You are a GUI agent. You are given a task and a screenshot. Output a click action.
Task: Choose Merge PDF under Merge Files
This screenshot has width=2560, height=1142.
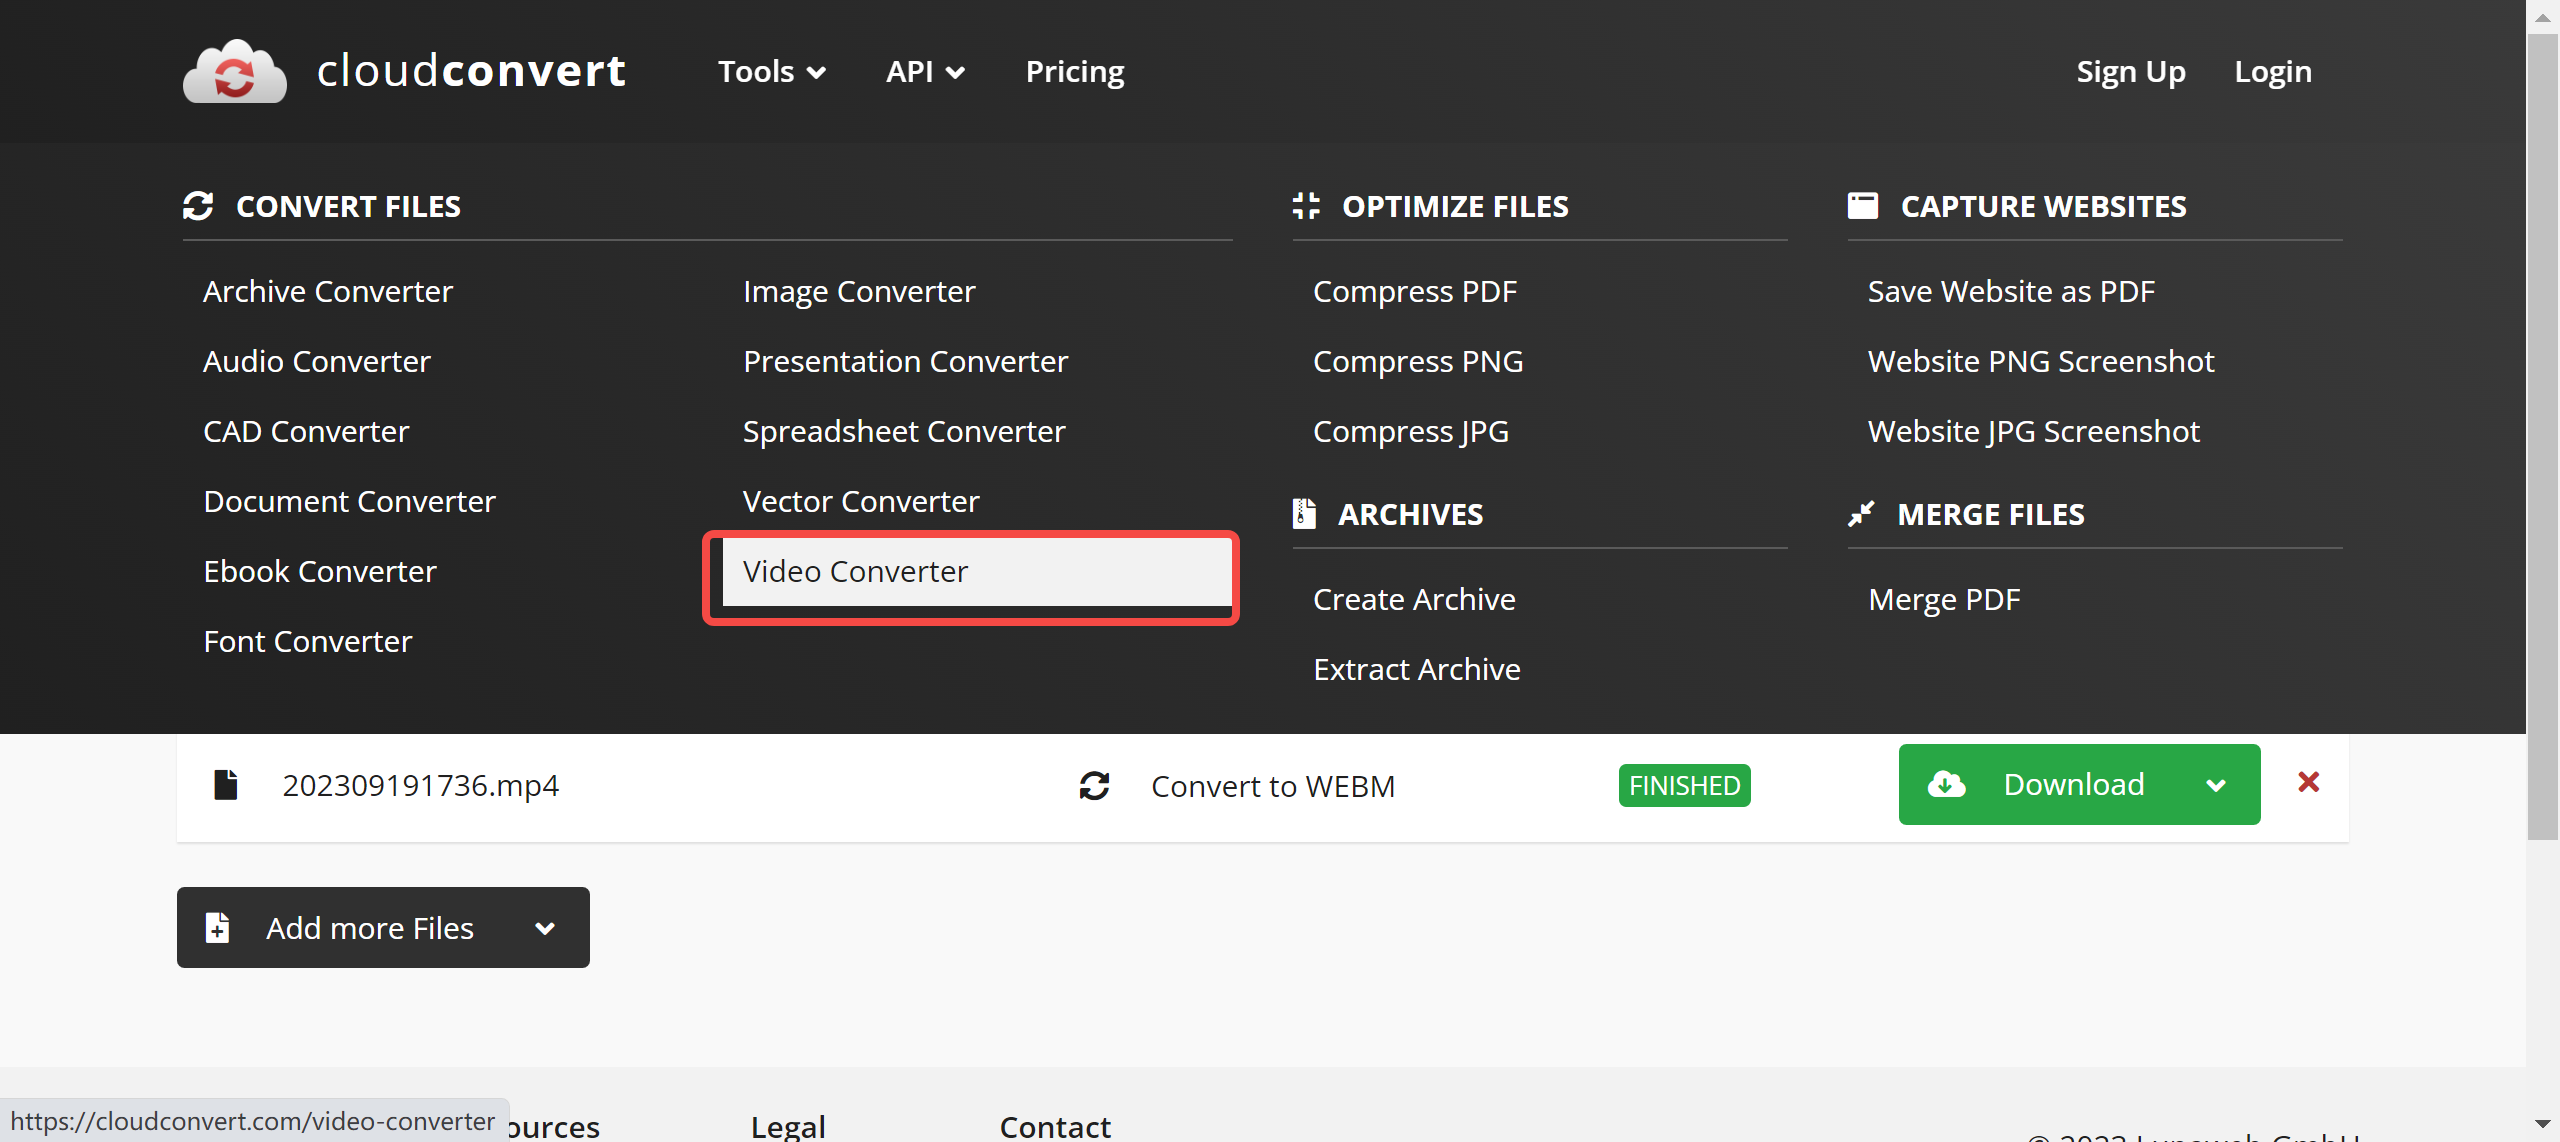tap(1943, 599)
